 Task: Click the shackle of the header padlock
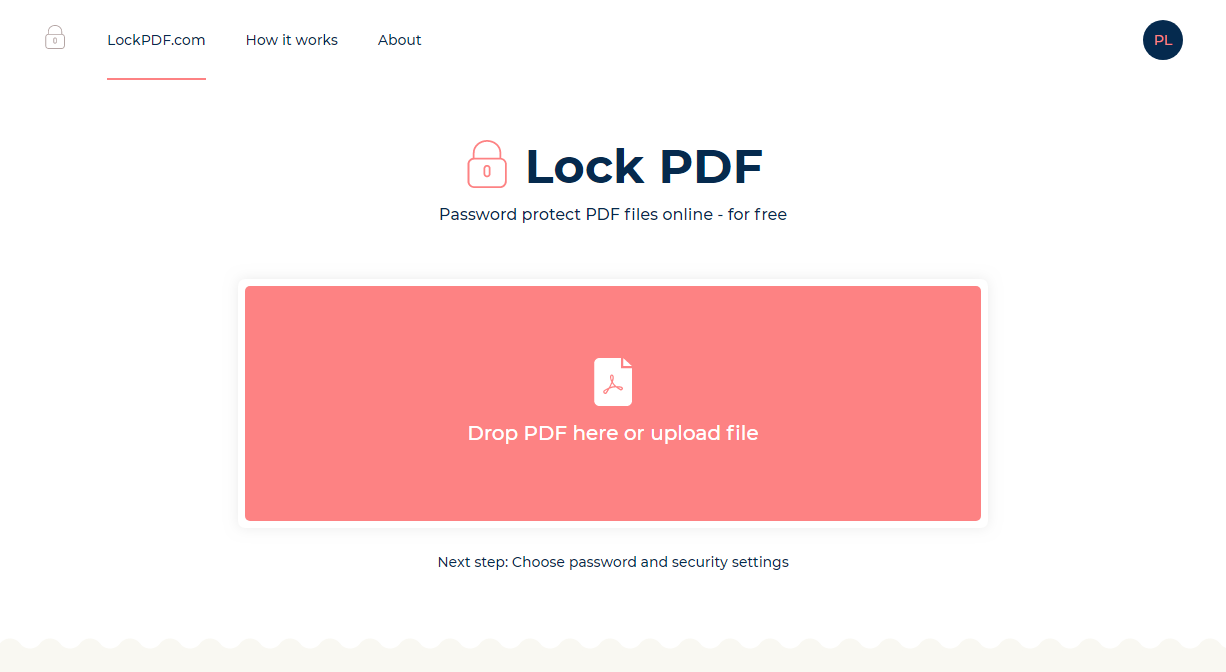point(55,29)
